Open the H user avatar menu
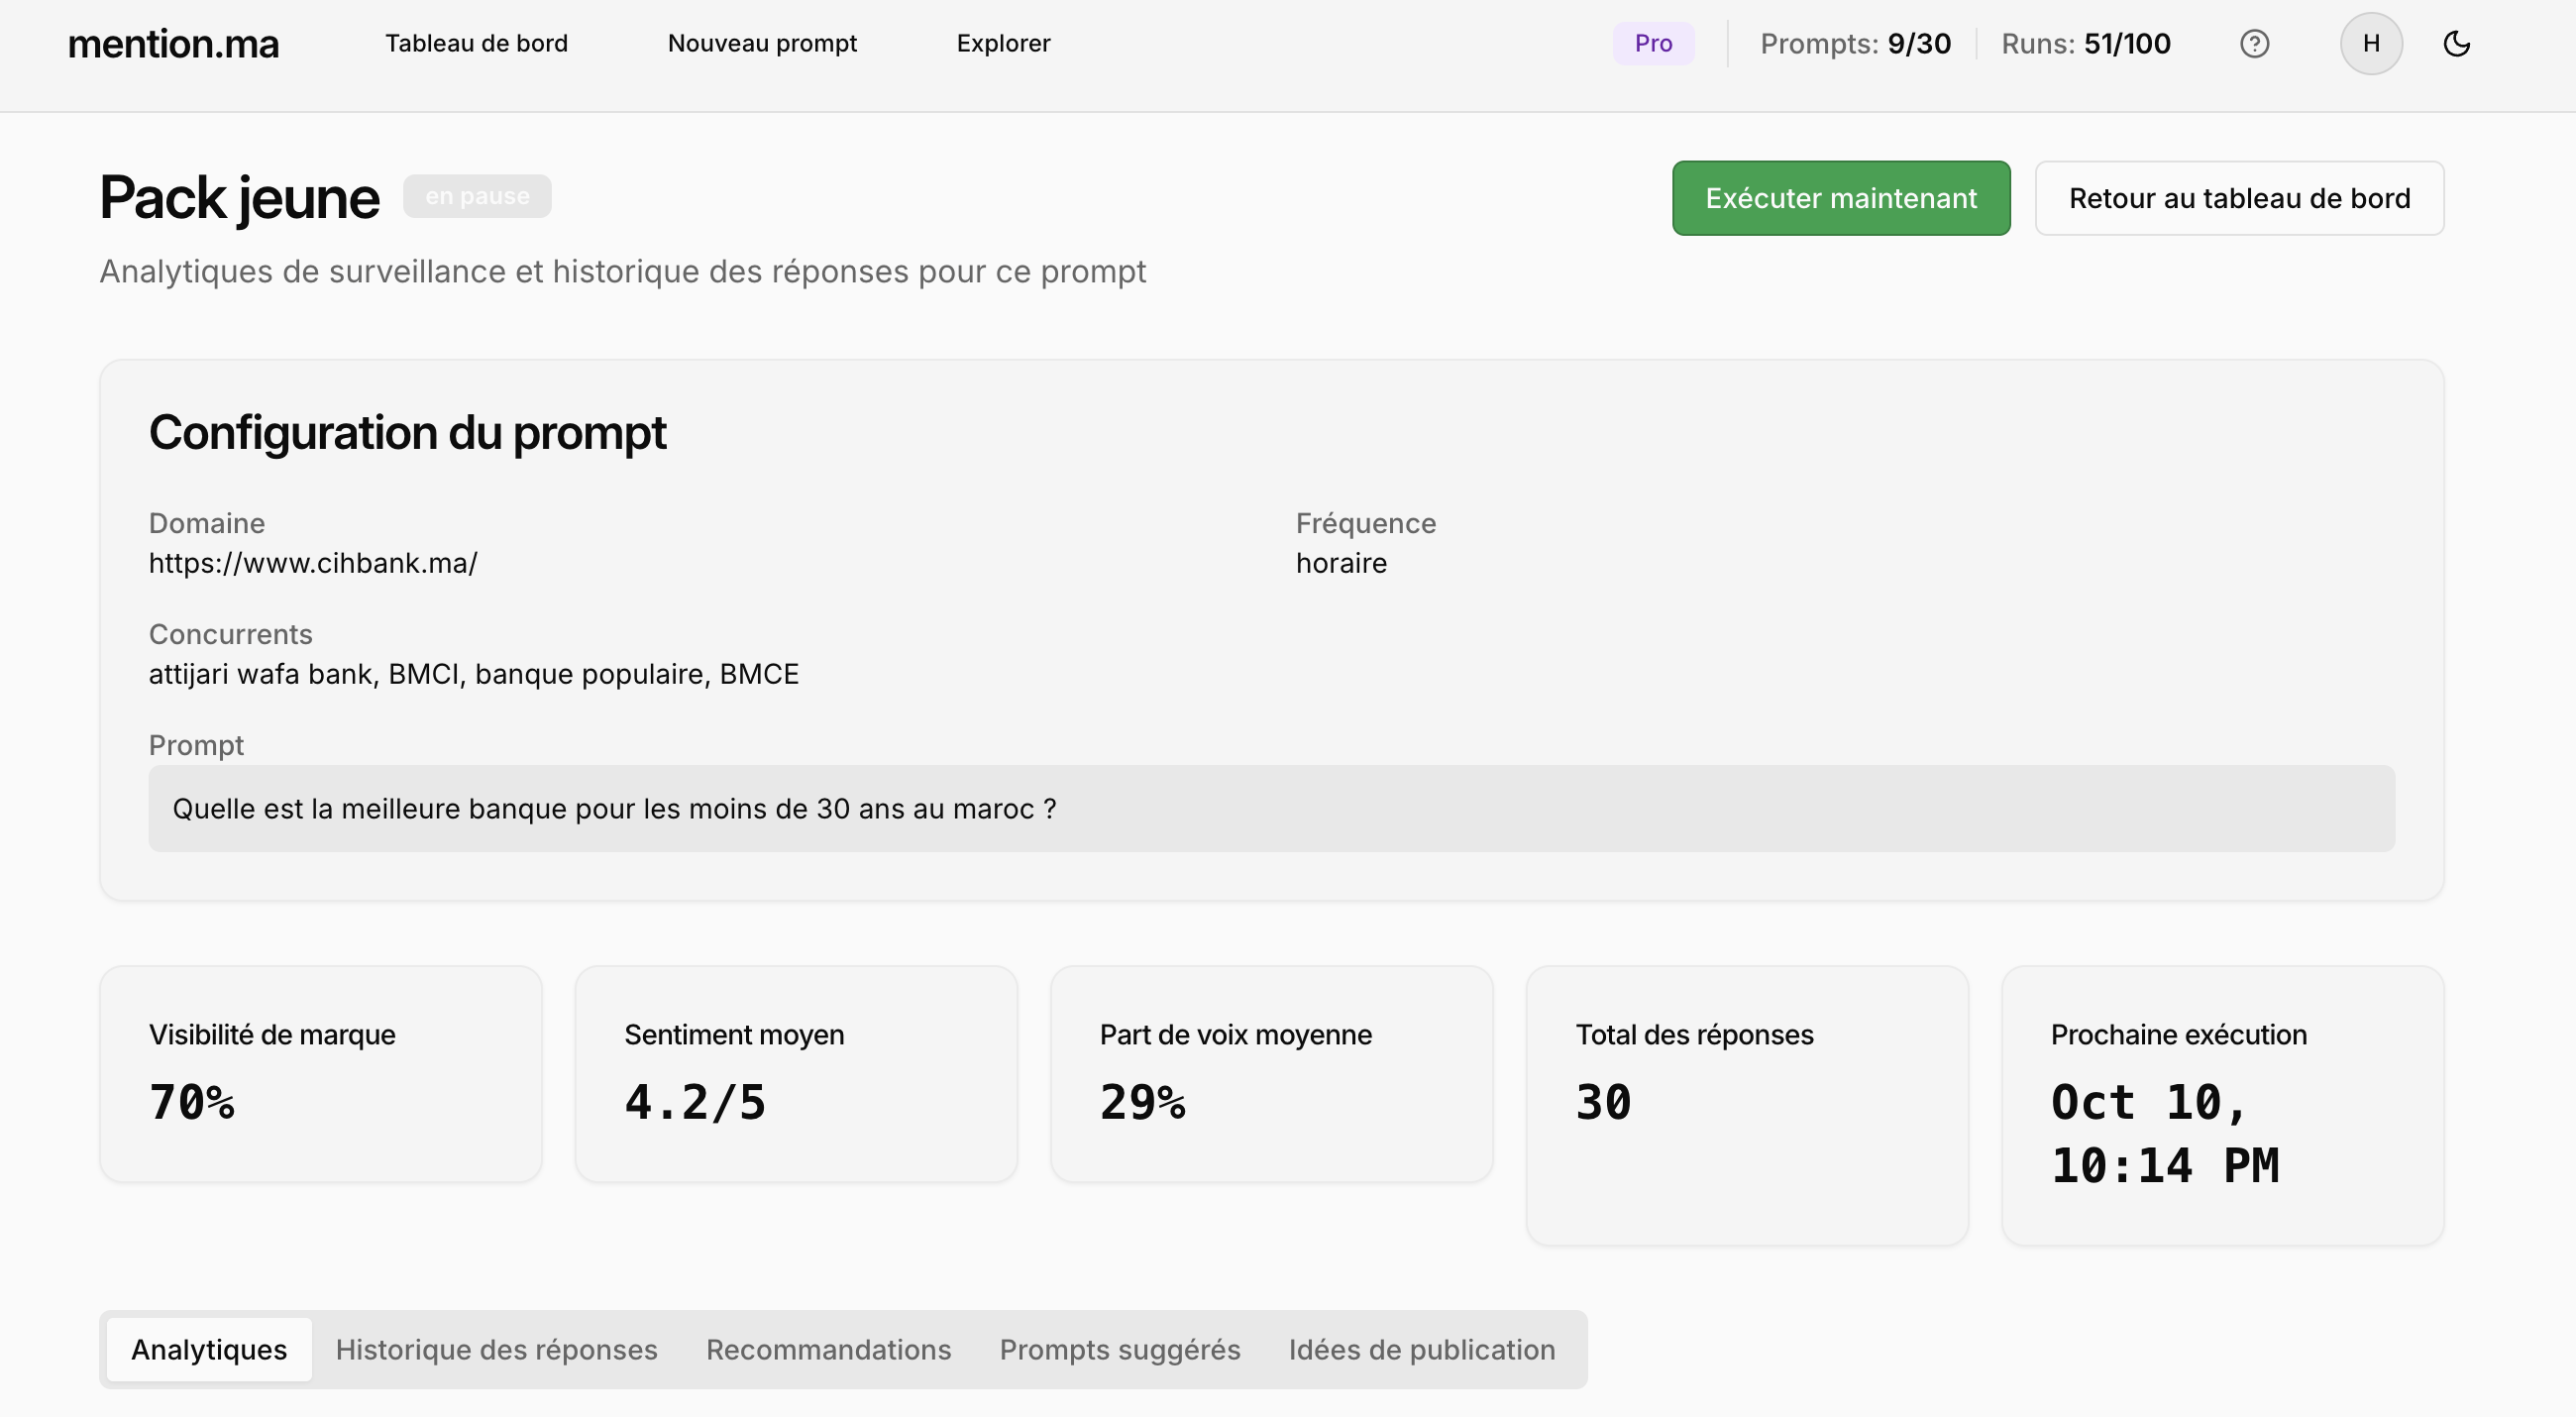This screenshot has width=2576, height=1417. [2370, 44]
